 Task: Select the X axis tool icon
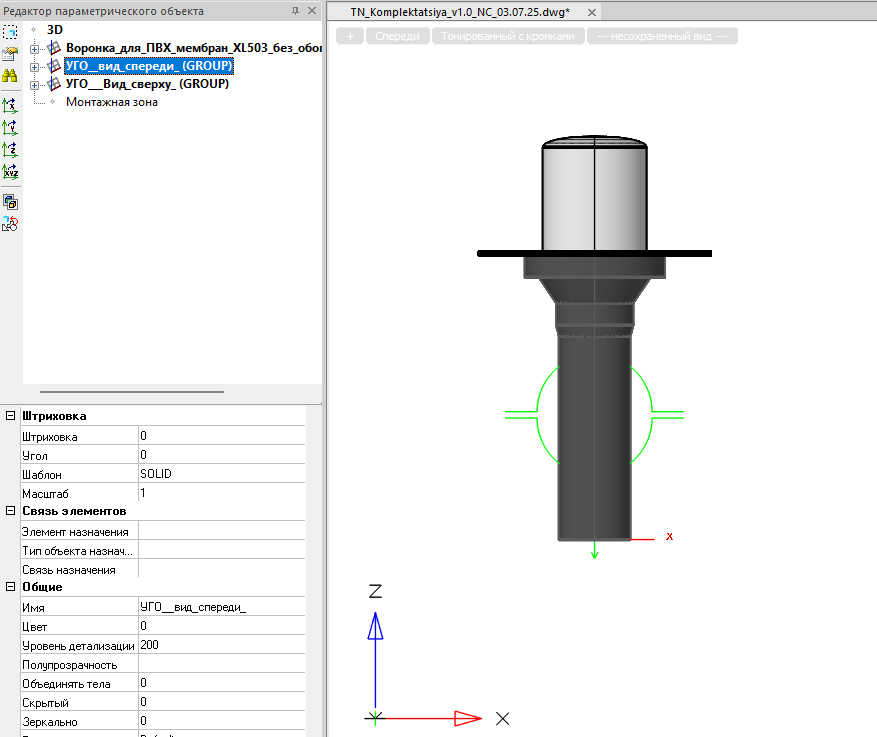point(10,105)
